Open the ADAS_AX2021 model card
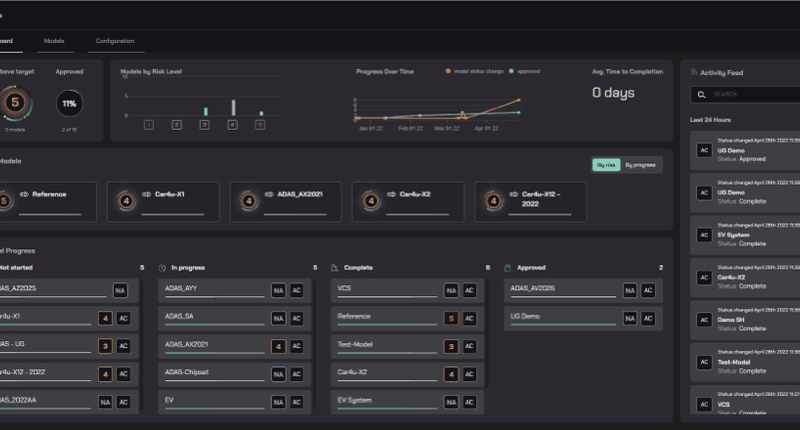Image resolution: width=800 pixels, height=430 pixels. click(285, 201)
